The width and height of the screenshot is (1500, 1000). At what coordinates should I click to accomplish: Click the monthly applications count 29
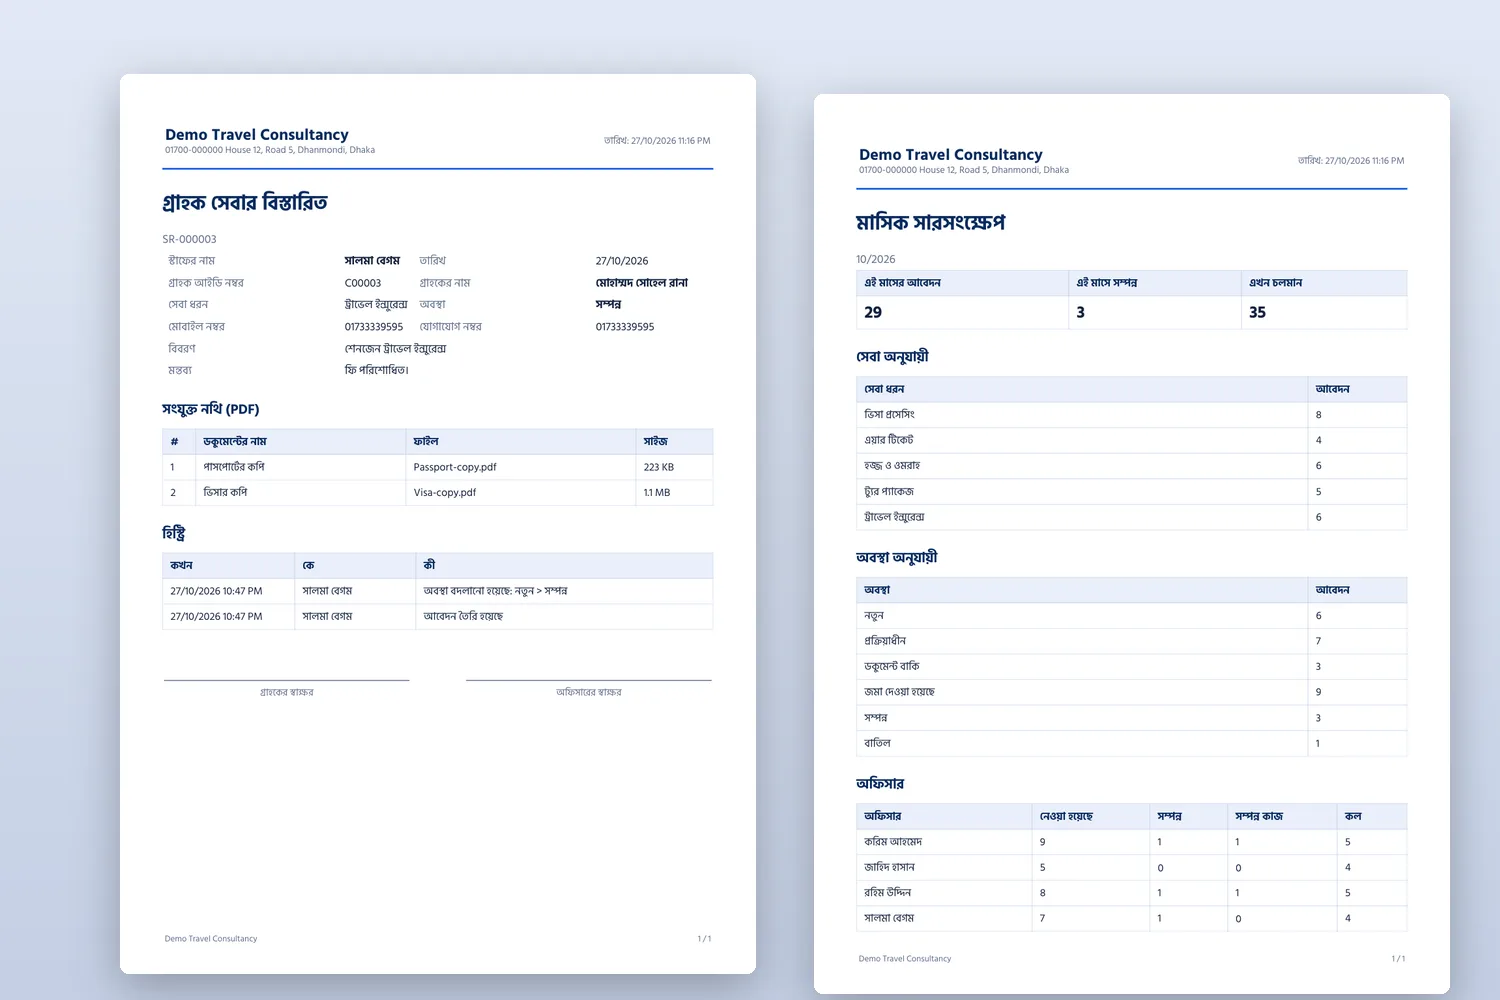(873, 312)
